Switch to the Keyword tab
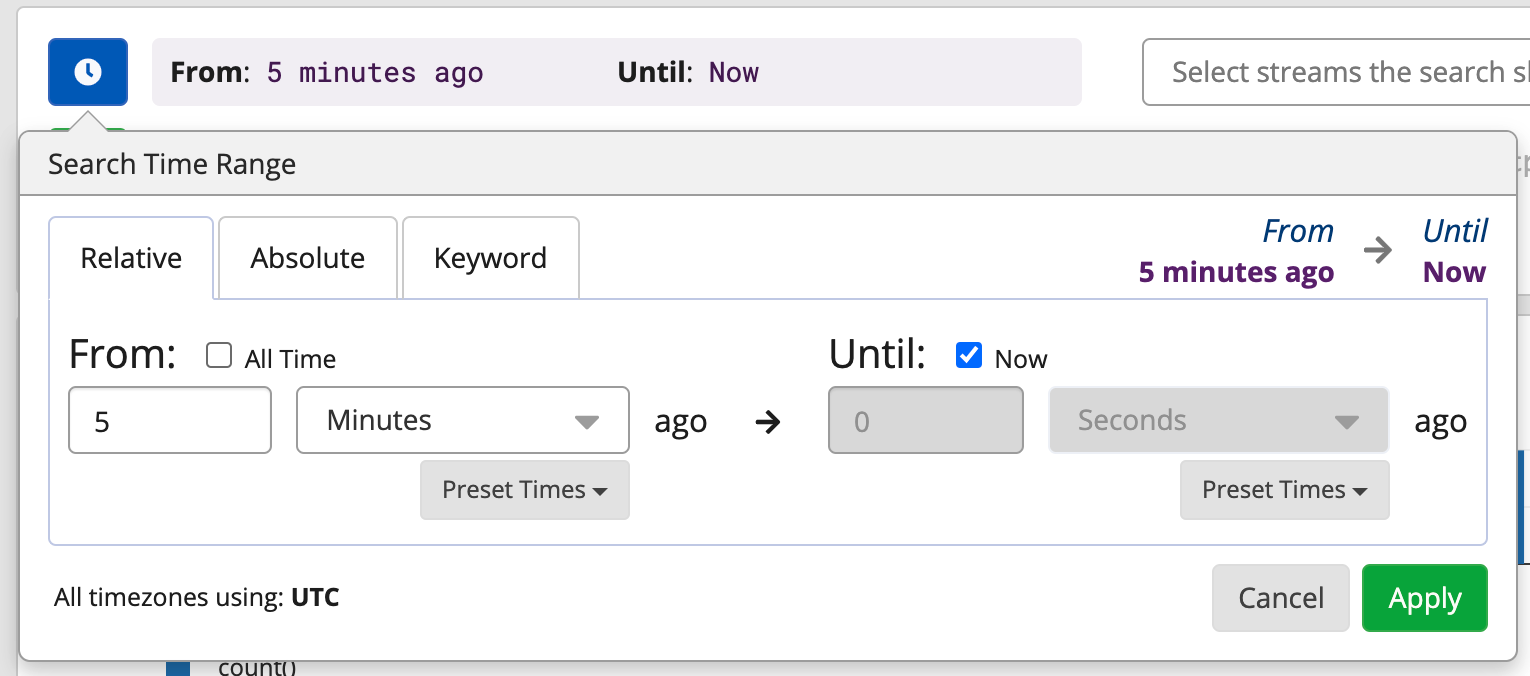 click(490, 258)
